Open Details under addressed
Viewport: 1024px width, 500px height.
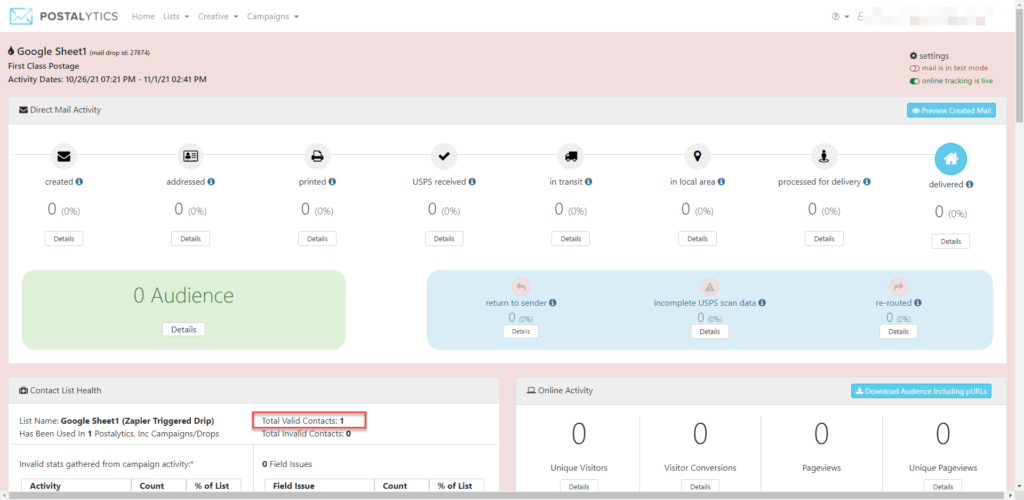click(x=191, y=239)
